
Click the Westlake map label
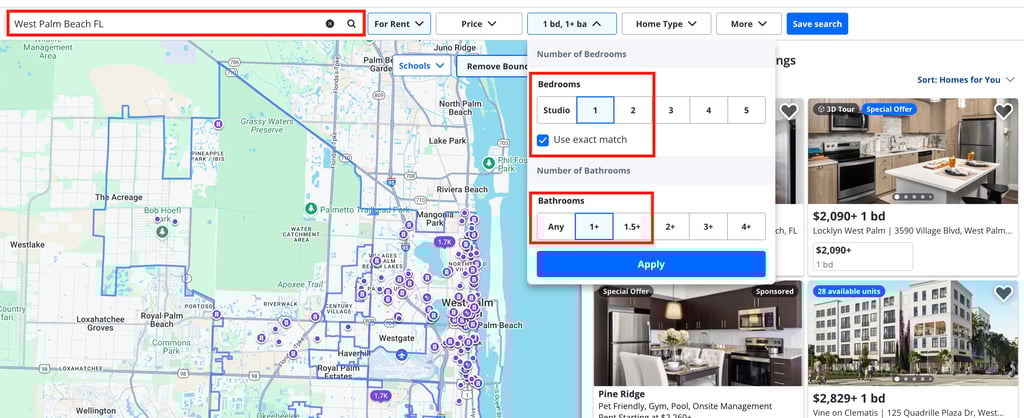click(x=25, y=244)
